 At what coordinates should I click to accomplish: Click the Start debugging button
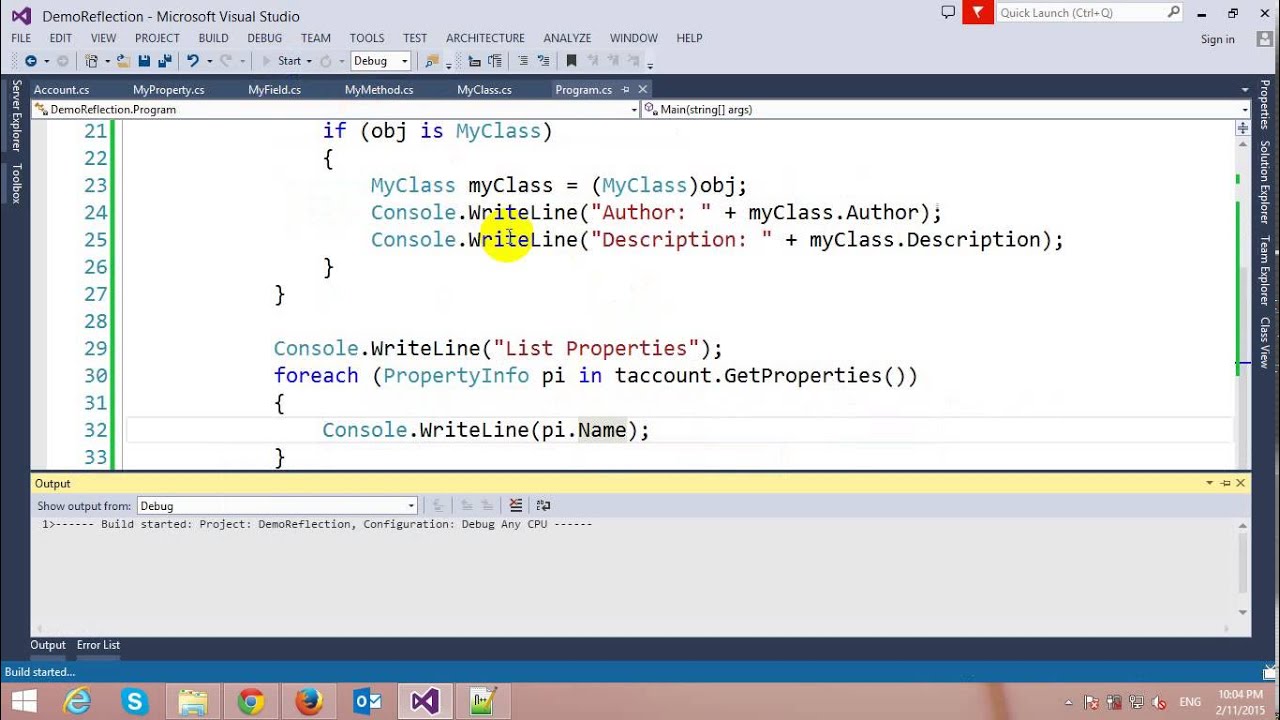281,61
